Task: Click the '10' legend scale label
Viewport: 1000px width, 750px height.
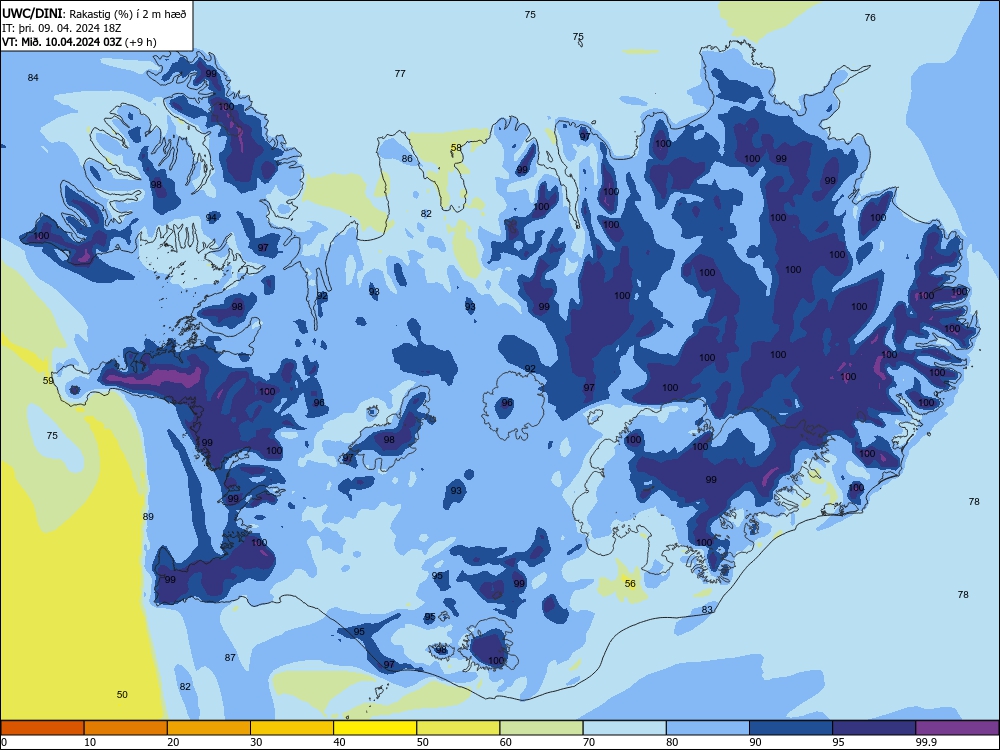Action: 90,742
